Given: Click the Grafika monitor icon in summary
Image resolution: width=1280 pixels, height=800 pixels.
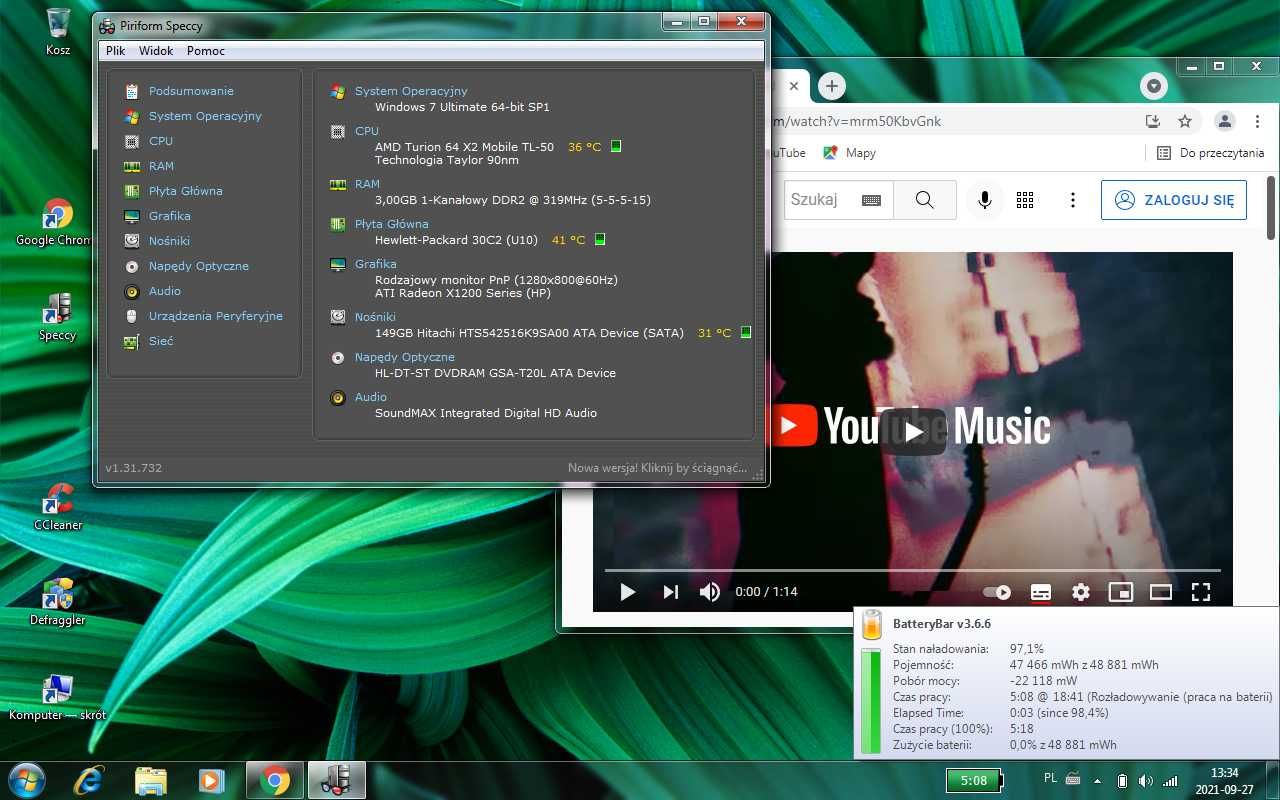Looking at the screenshot, I should tap(338, 264).
